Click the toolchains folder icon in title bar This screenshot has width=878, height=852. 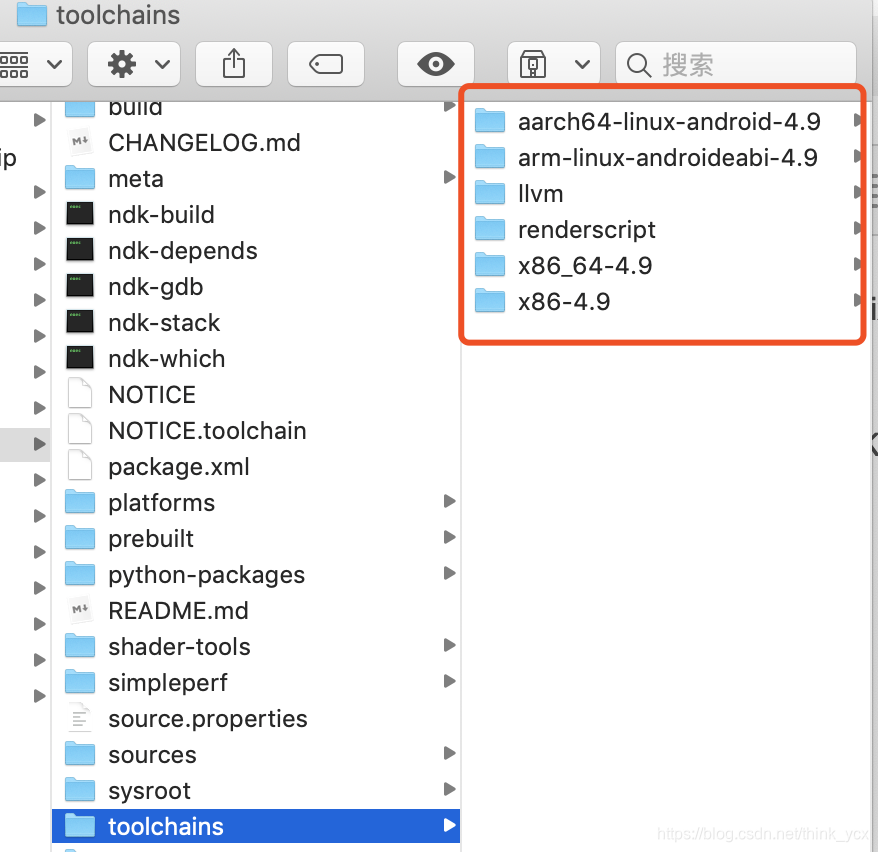tap(32, 15)
